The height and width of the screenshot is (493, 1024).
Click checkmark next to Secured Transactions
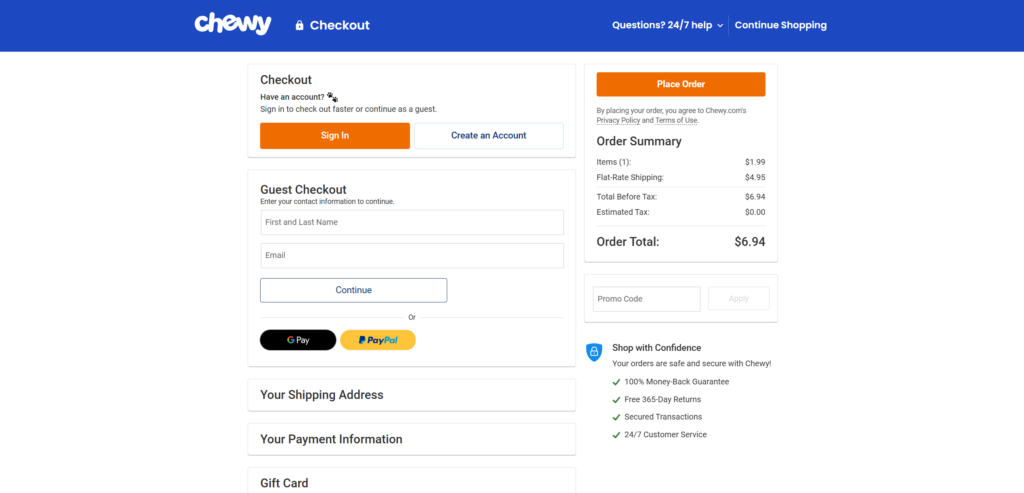[x=616, y=417]
